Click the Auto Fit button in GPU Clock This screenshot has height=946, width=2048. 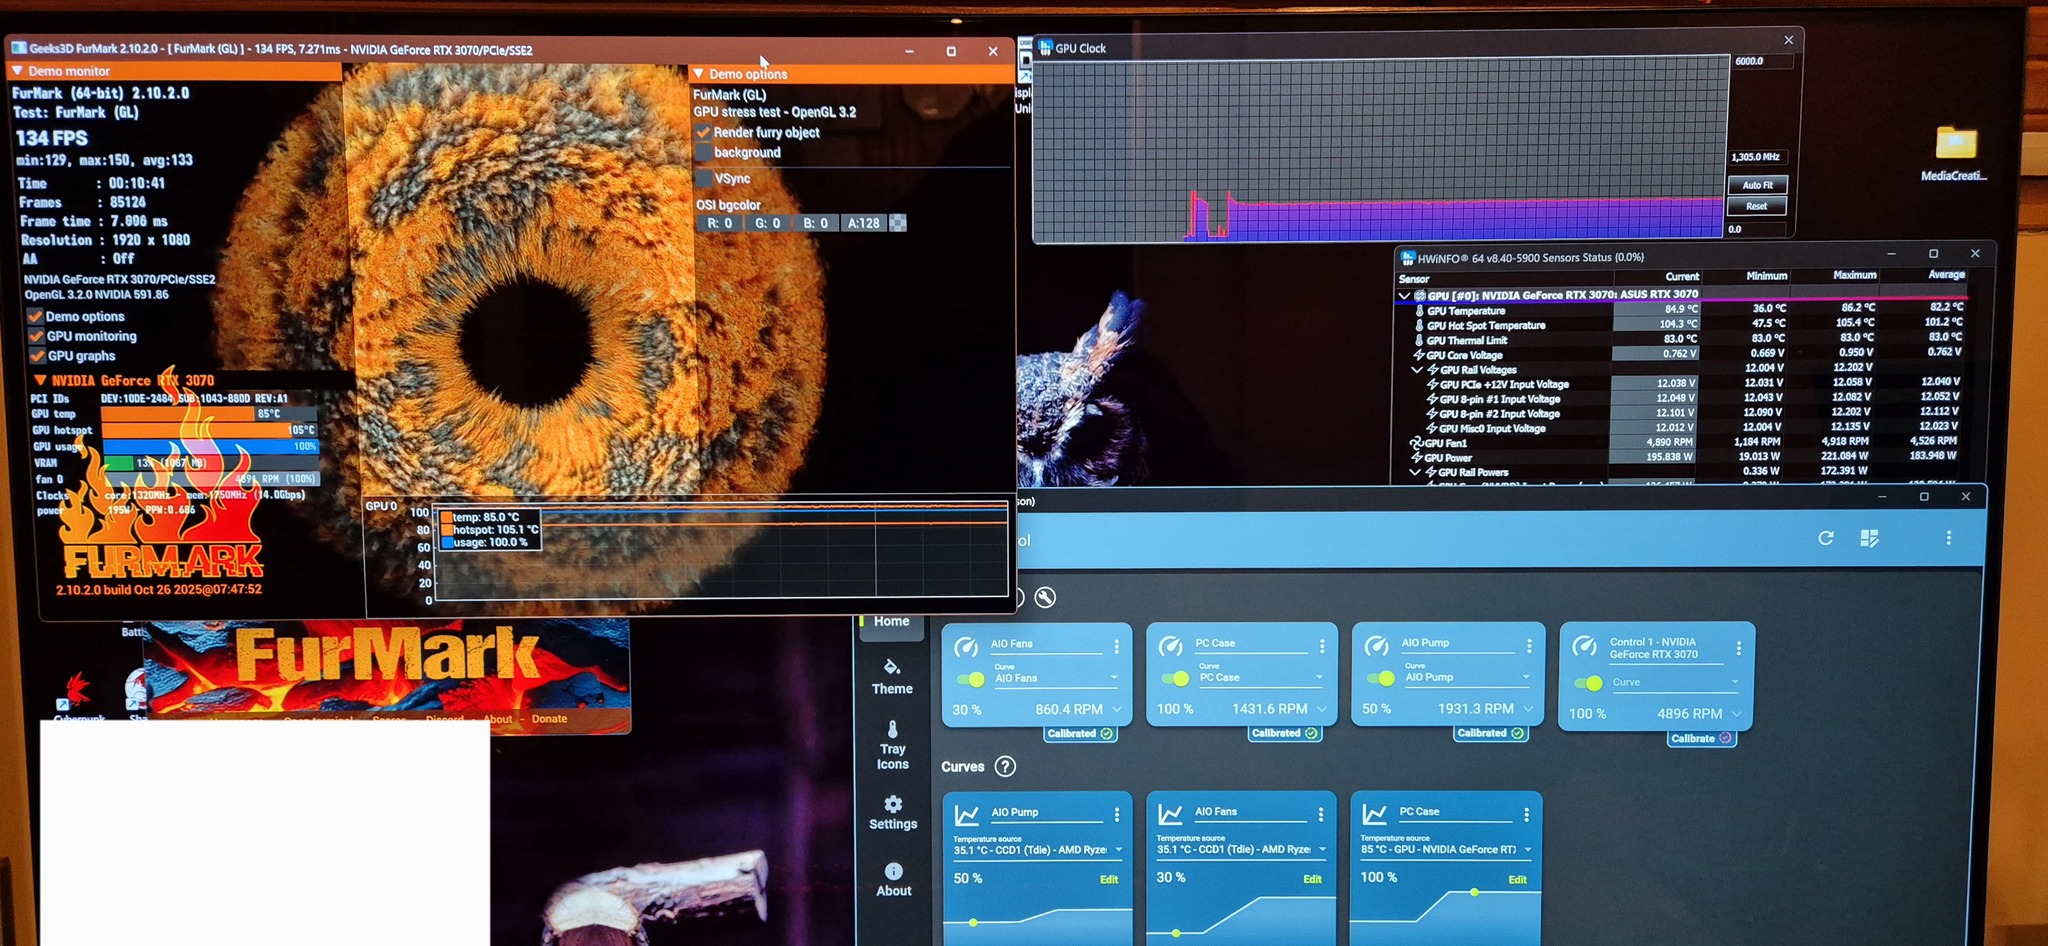click(x=1757, y=185)
